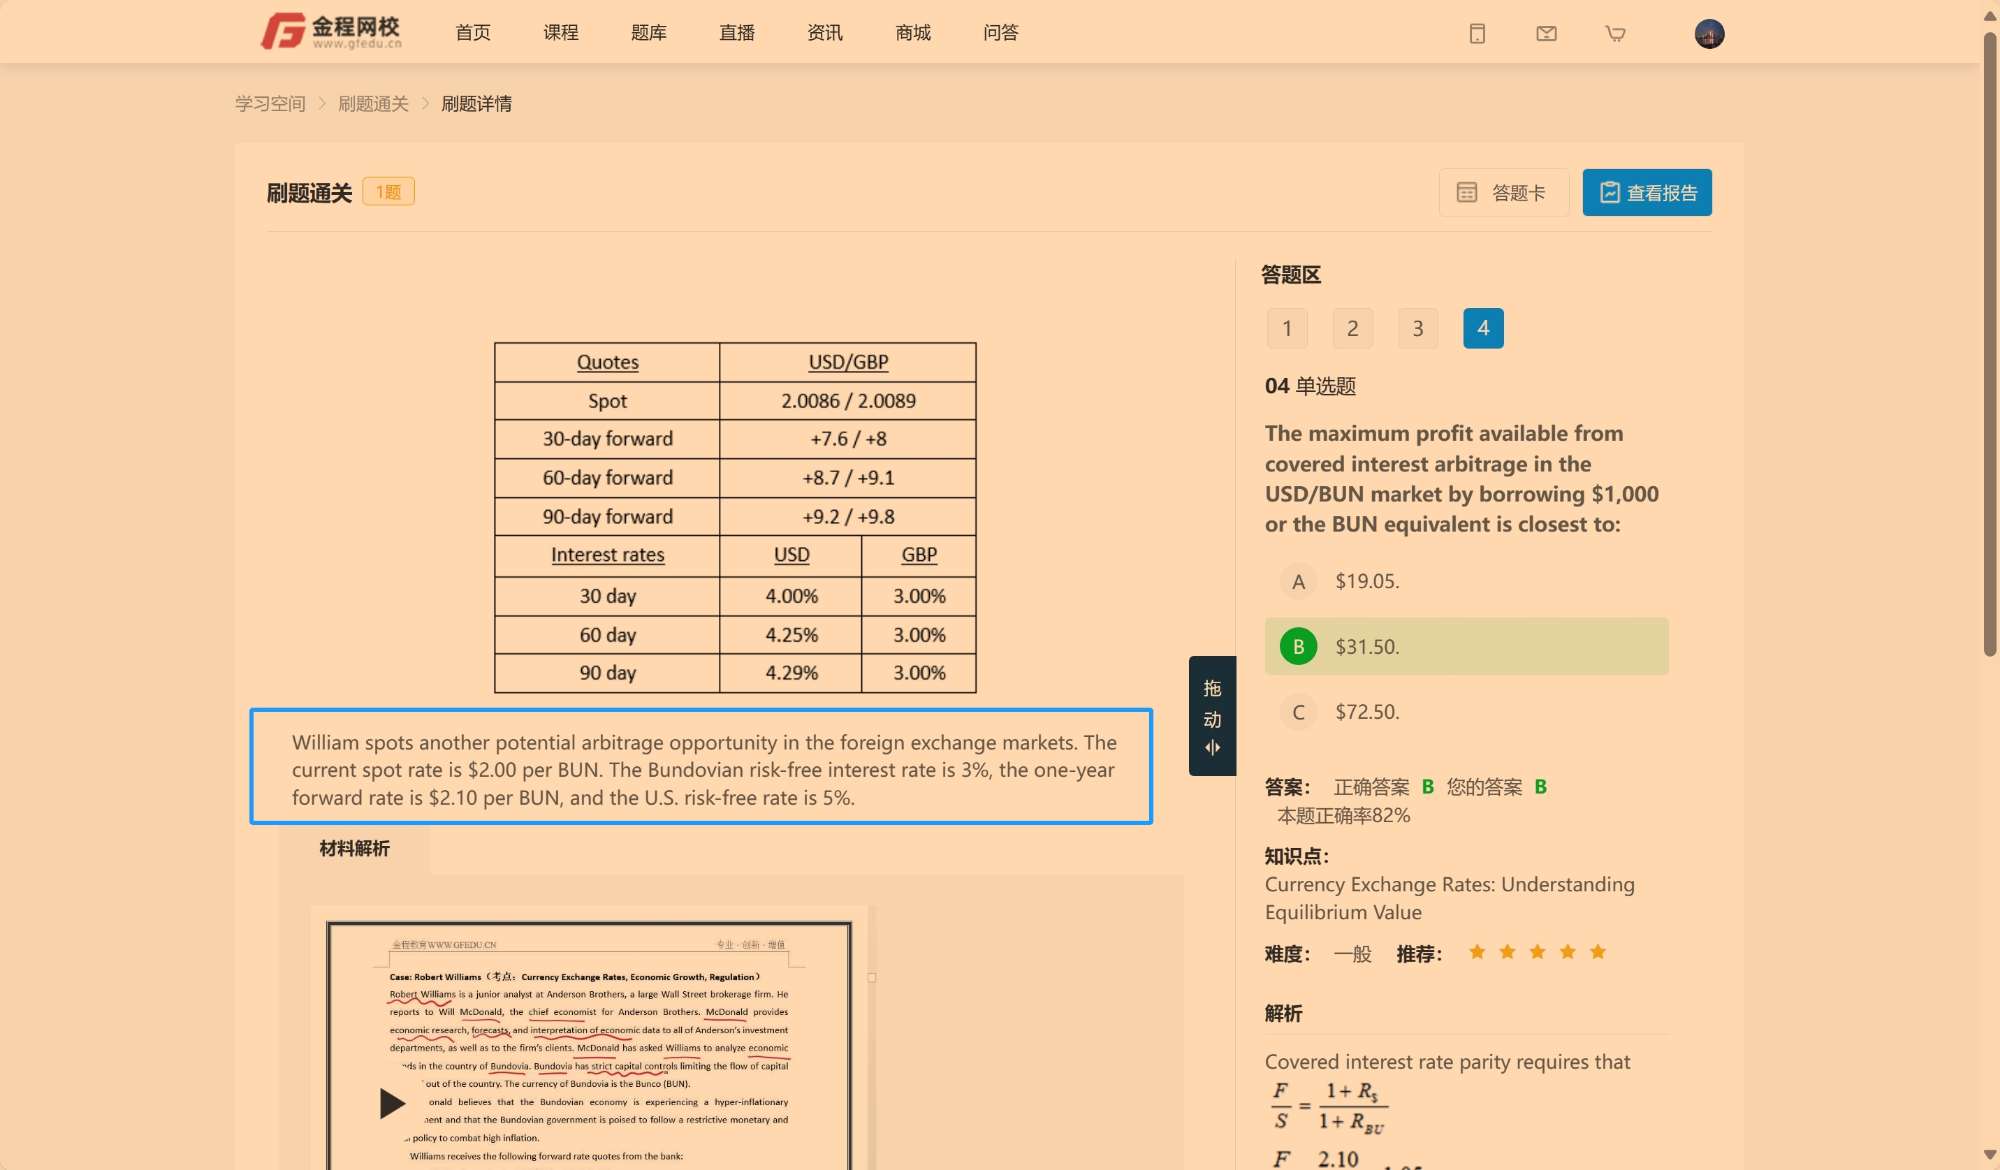Image resolution: width=2000 pixels, height=1170 pixels.
Task: Open 题库 in top navigation
Action: click(x=649, y=33)
